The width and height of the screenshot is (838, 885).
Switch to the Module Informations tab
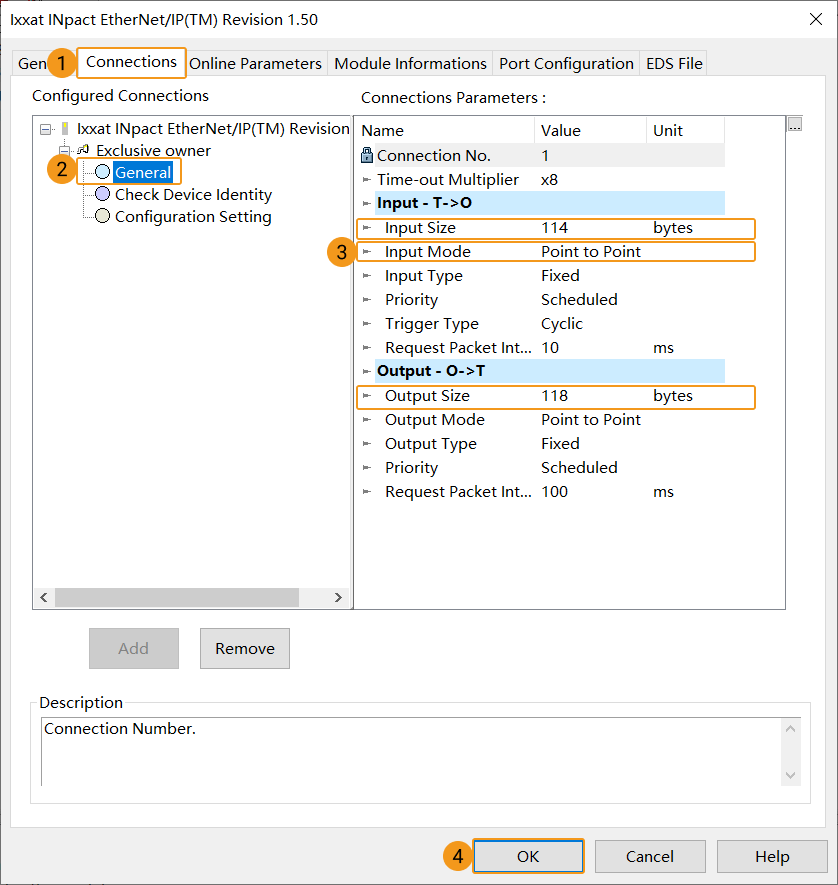[x=410, y=62]
